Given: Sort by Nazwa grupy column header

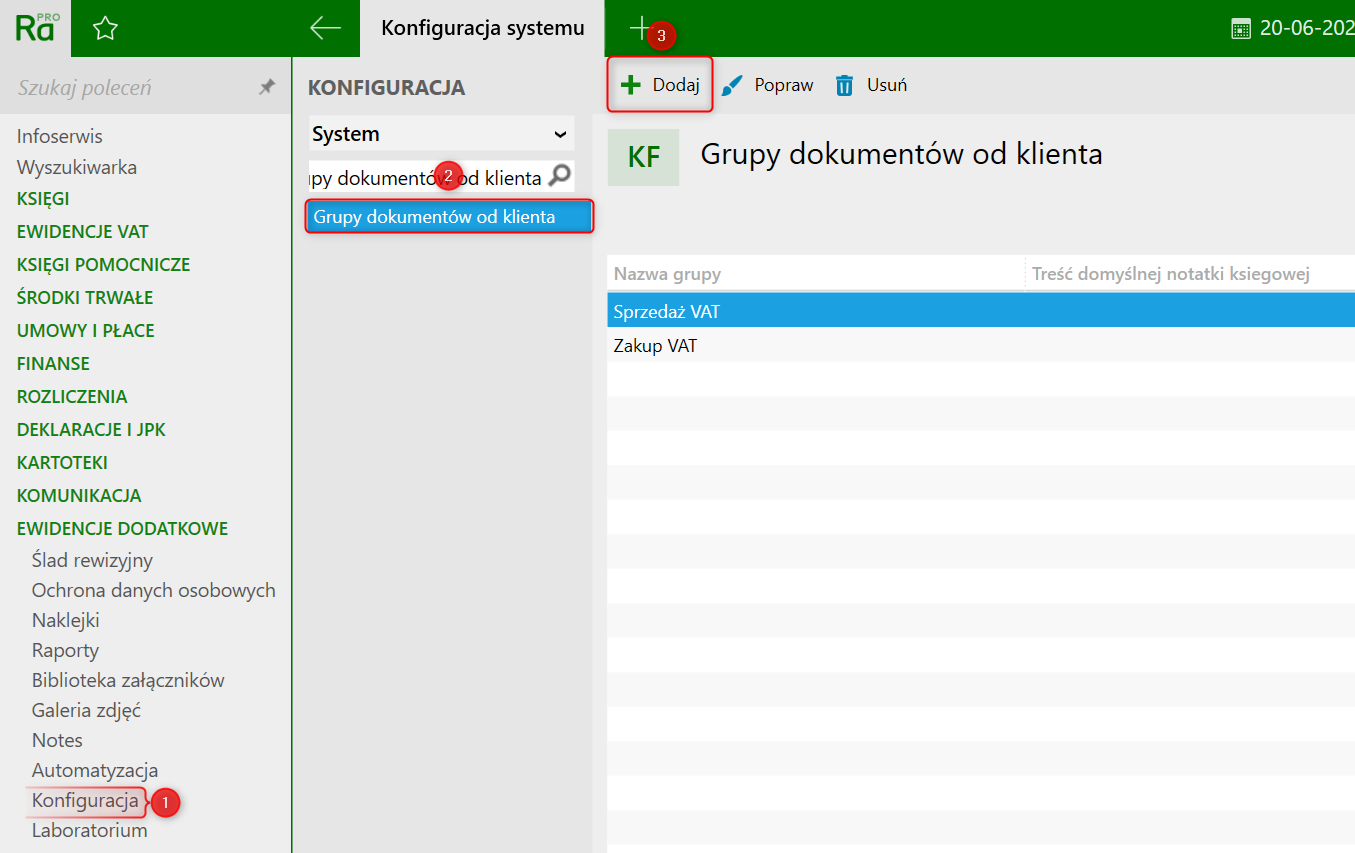Looking at the screenshot, I should point(667,274).
